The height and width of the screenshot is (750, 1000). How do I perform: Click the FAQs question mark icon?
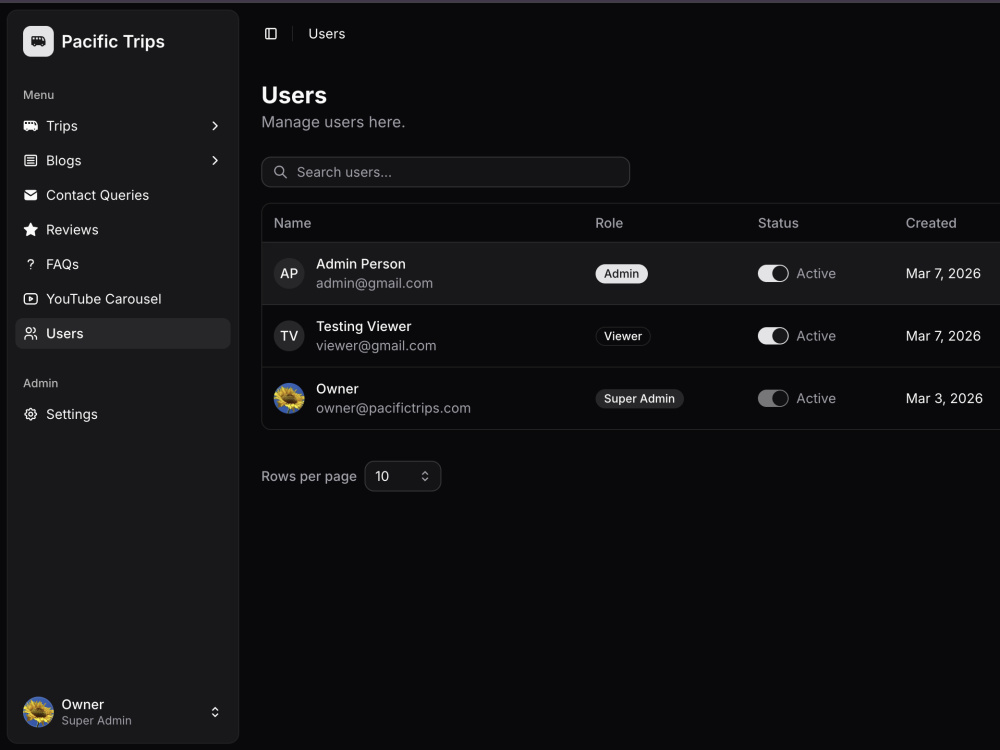[31, 264]
